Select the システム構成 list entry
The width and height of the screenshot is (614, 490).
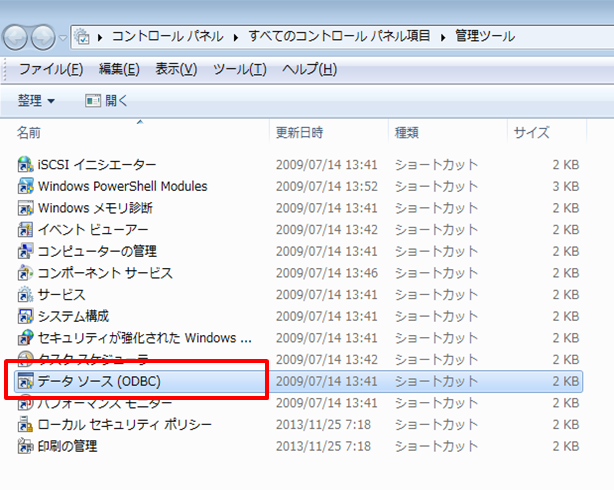73,316
